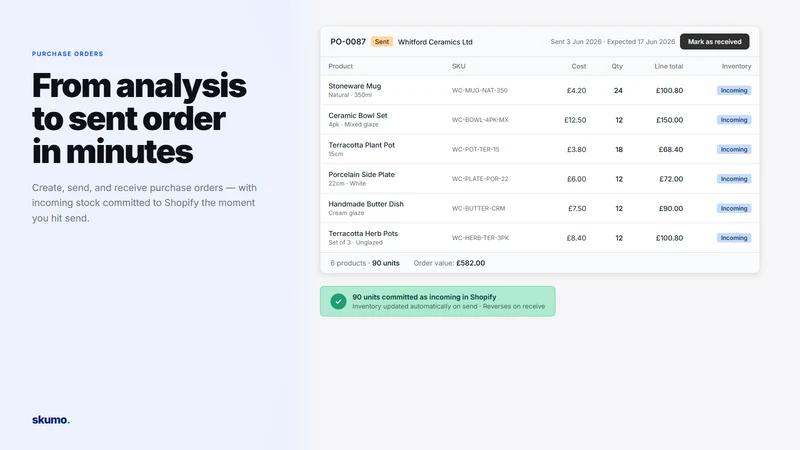The height and width of the screenshot is (450, 800).
Task: Click the From analysis to sent order heading
Action: (x=139, y=118)
